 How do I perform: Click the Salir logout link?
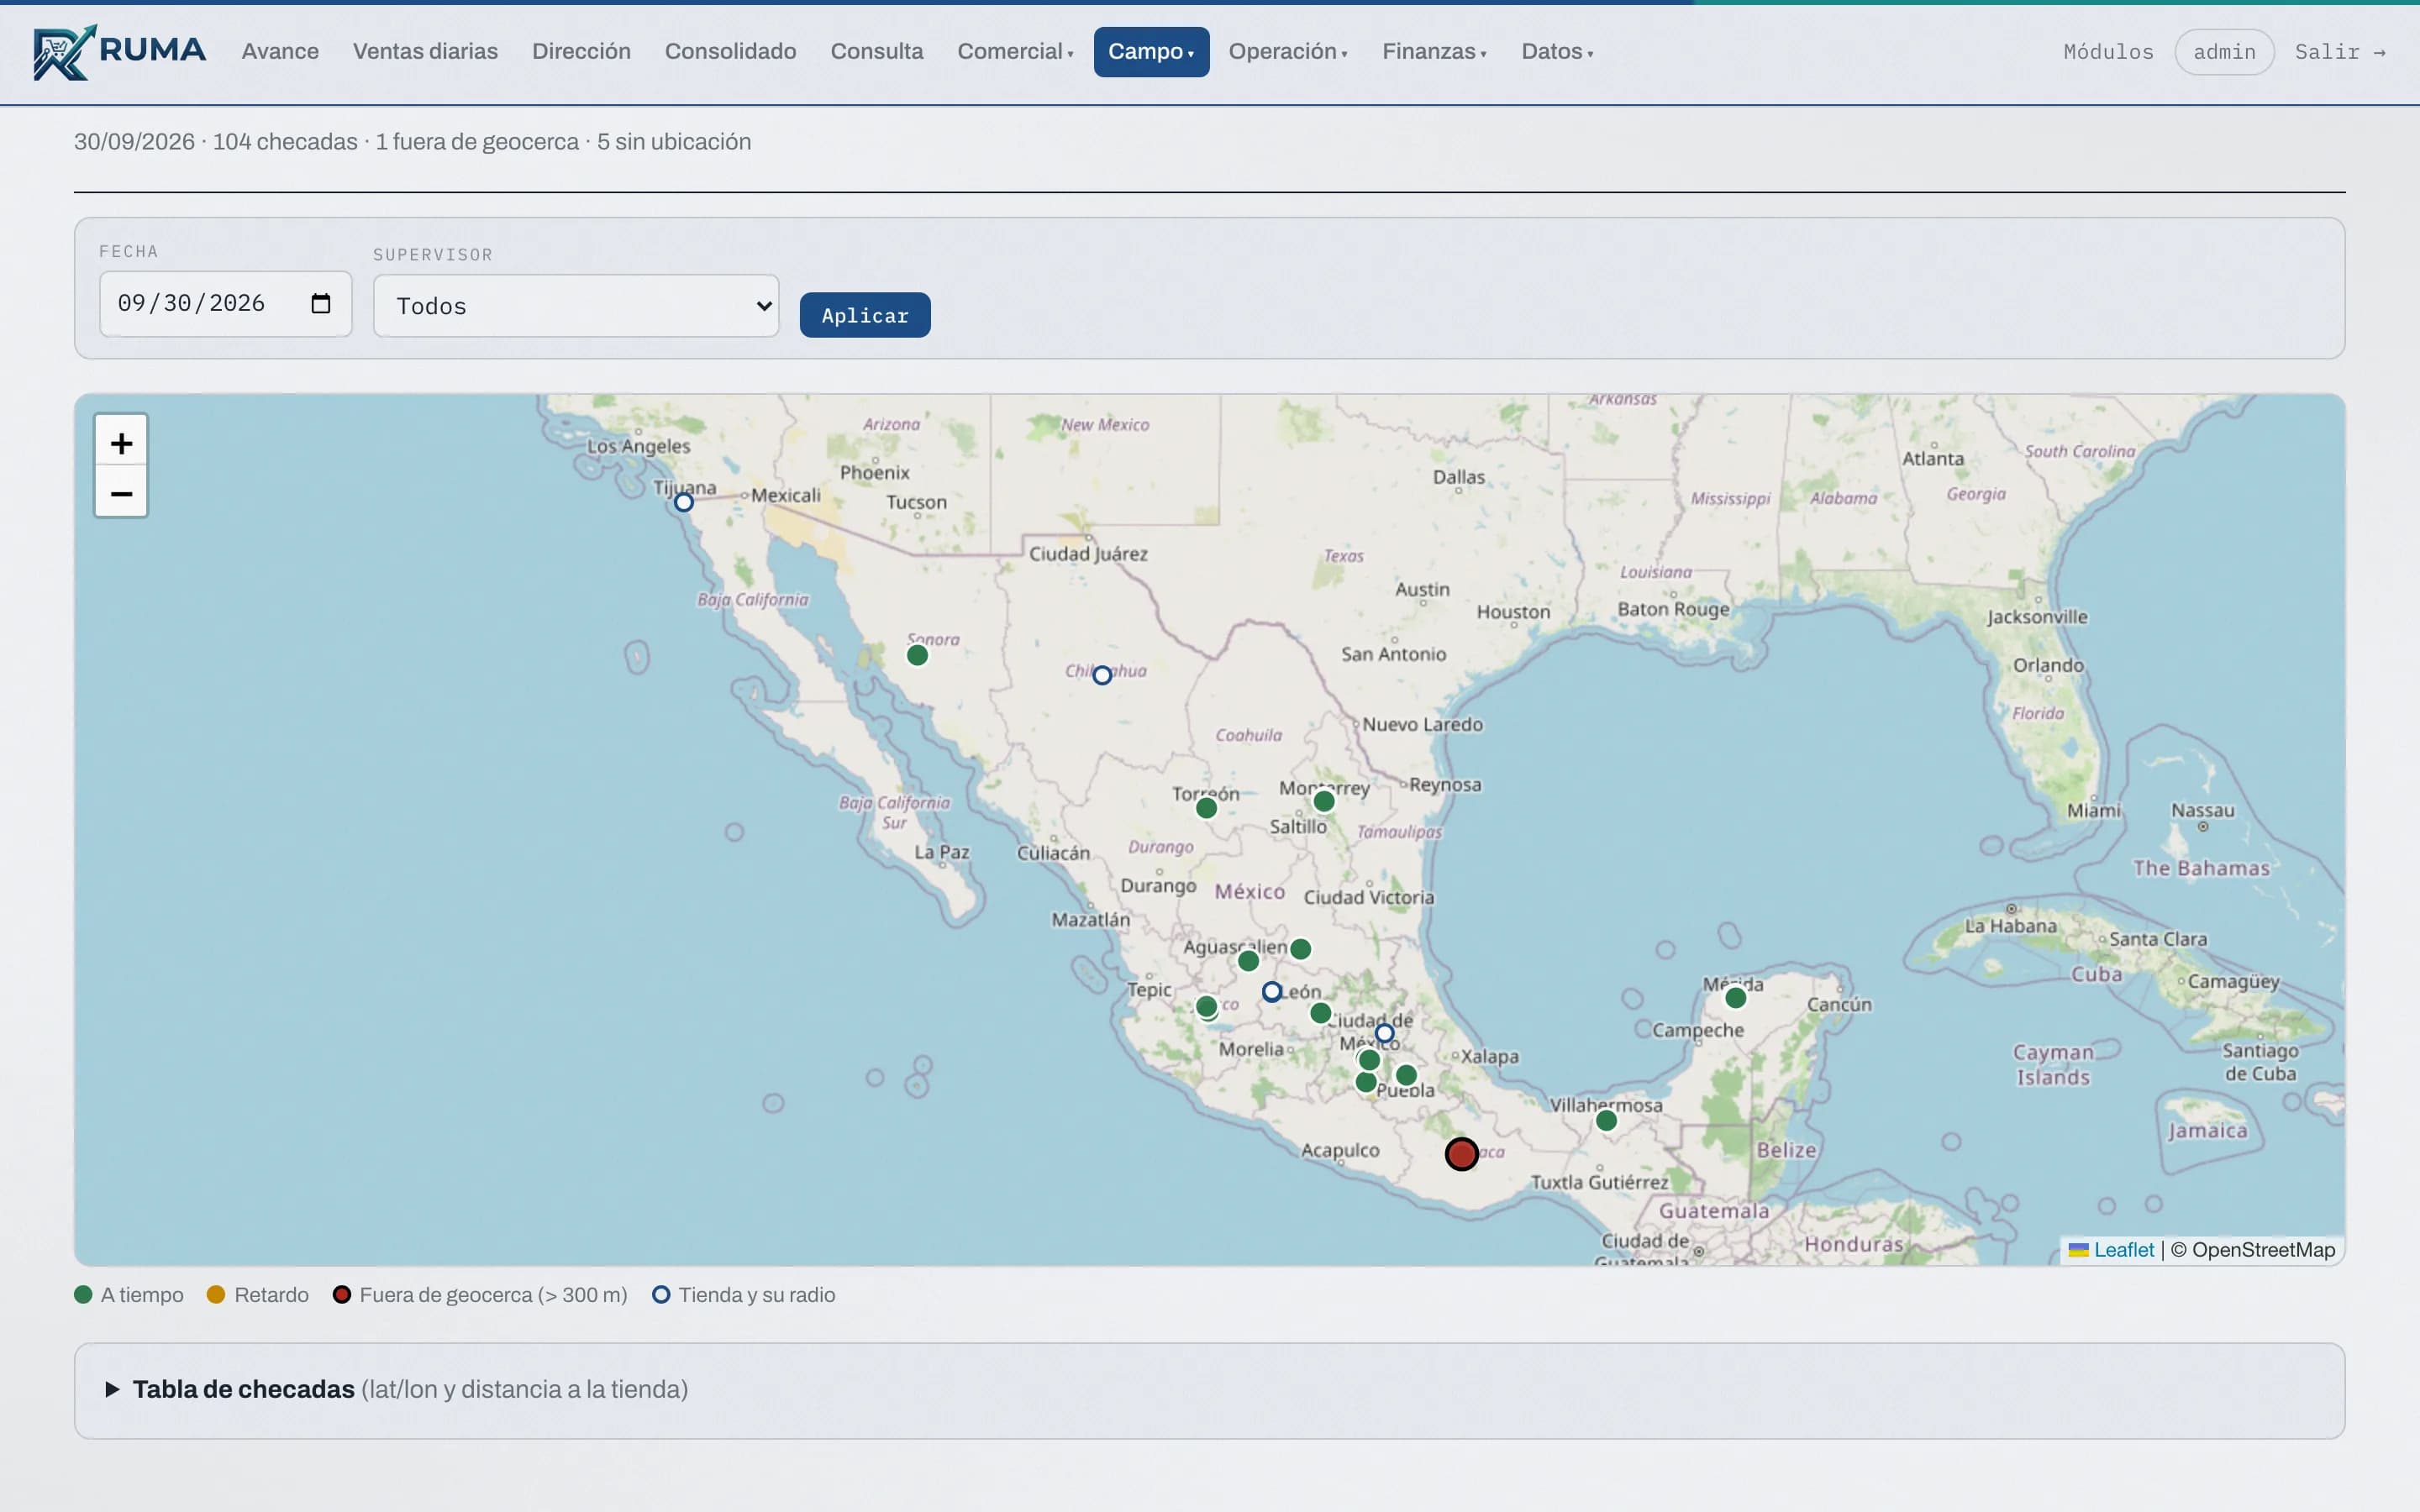pos(2340,52)
